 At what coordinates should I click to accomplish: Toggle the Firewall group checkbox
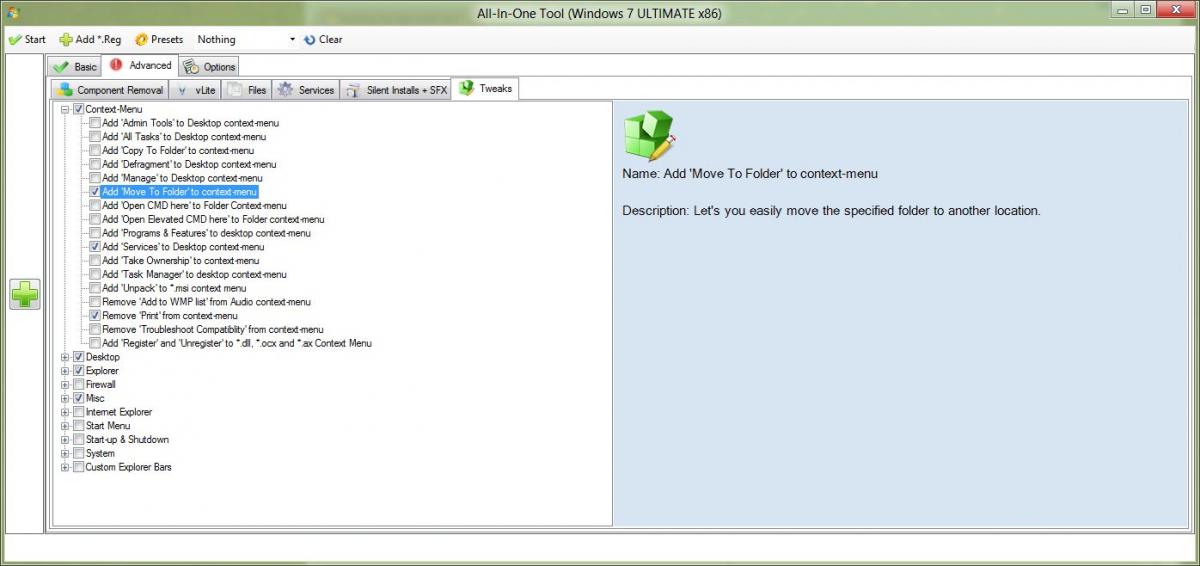point(78,384)
